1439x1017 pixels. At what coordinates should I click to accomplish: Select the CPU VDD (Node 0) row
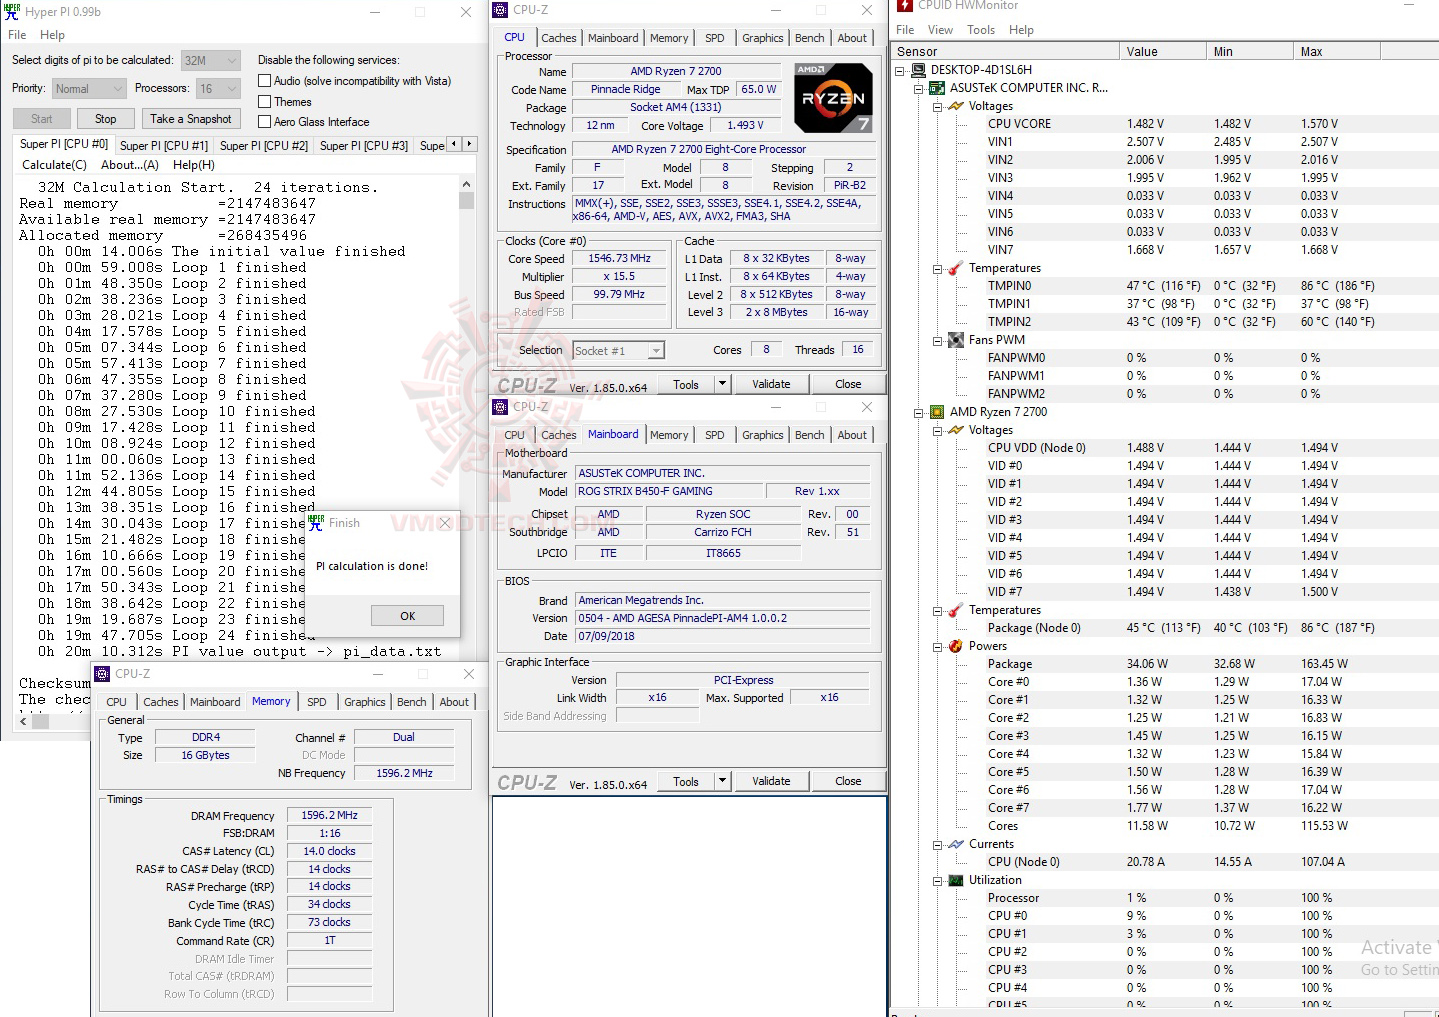tap(1165, 448)
